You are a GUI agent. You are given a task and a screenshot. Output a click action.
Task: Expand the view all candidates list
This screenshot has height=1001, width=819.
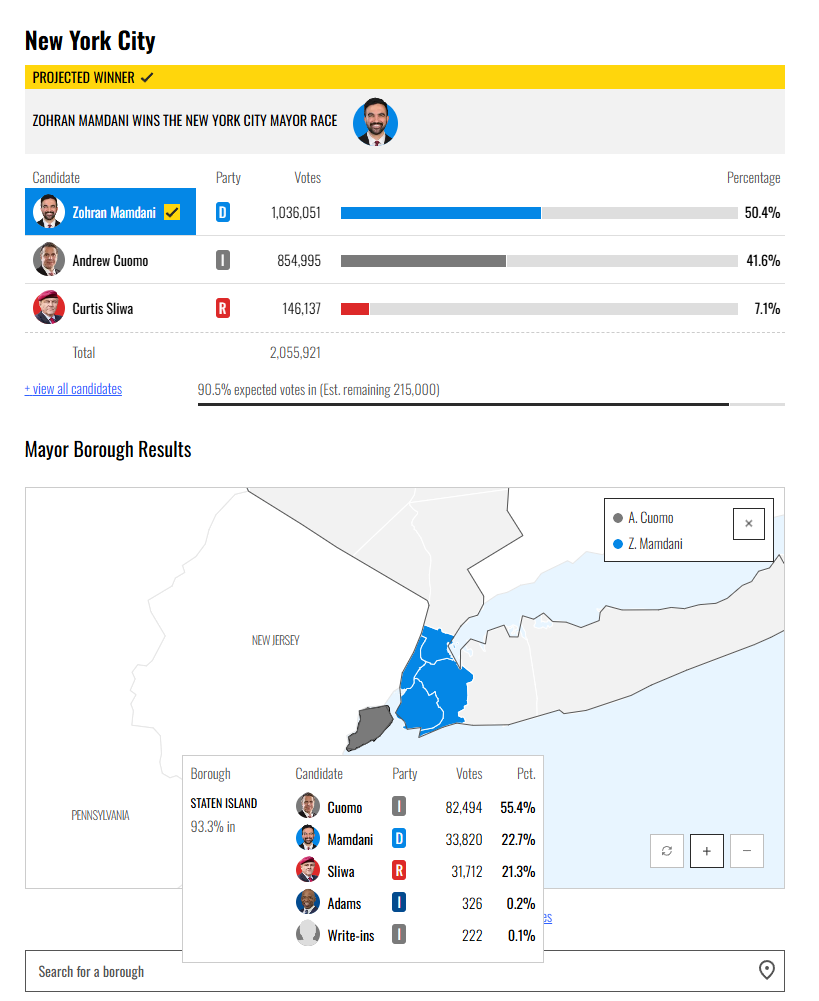[73, 389]
